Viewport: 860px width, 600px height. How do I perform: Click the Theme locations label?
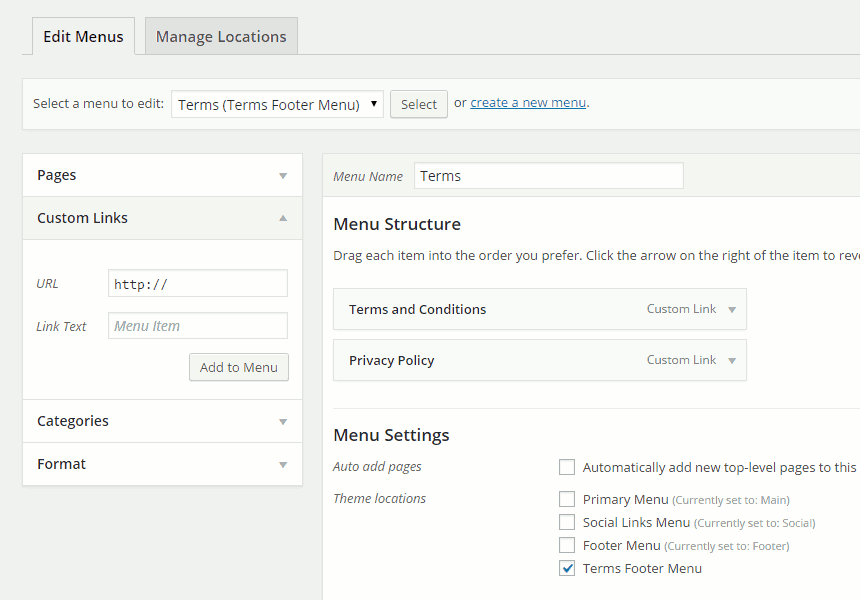coord(380,499)
